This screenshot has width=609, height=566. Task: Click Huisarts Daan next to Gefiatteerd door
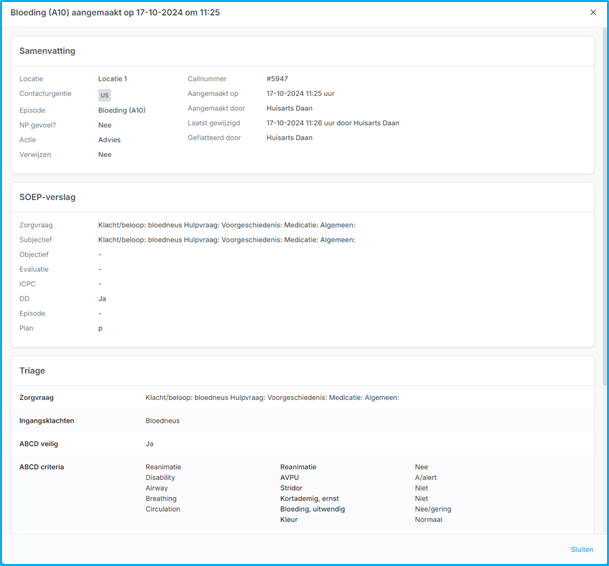tap(289, 138)
